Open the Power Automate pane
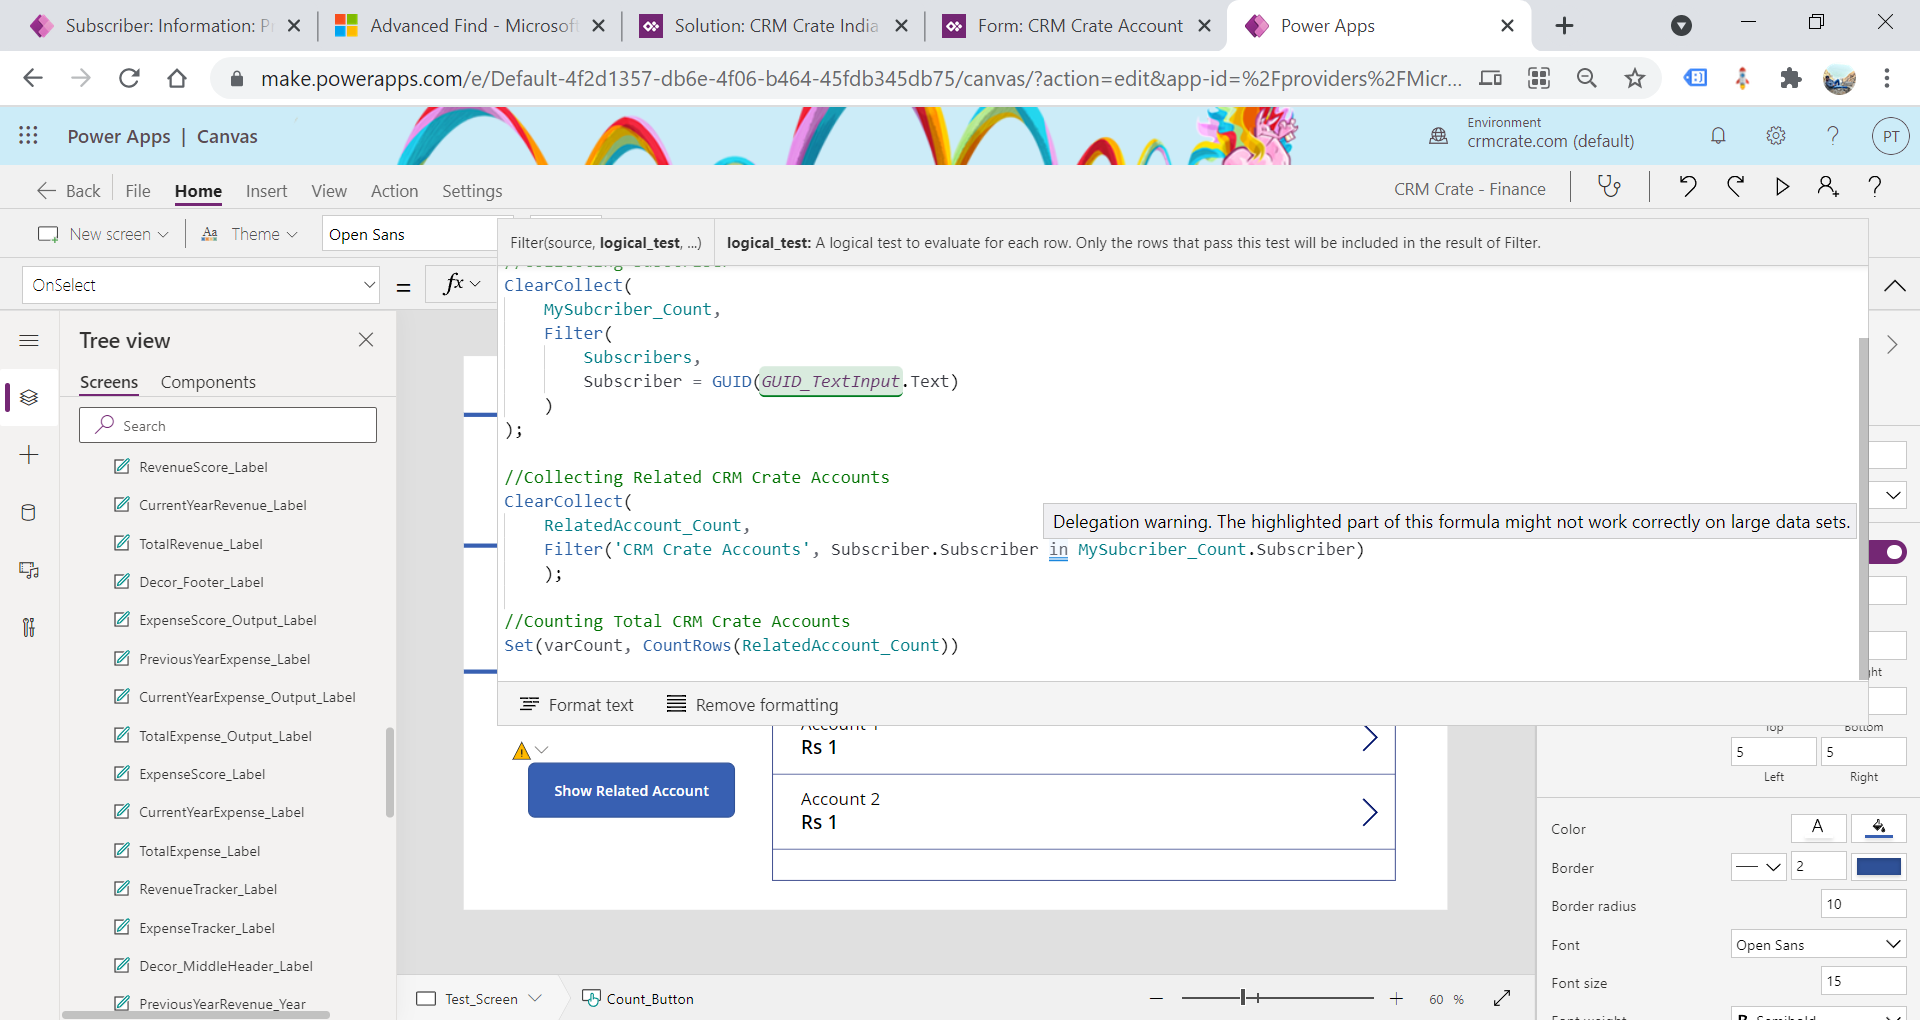 pyautogui.click(x=29, y=627)
